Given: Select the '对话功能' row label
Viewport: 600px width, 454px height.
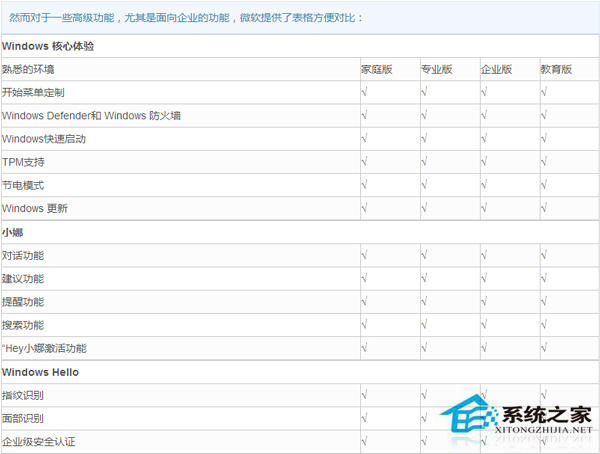Looking at the screenshot, I should tap(23, 255).
